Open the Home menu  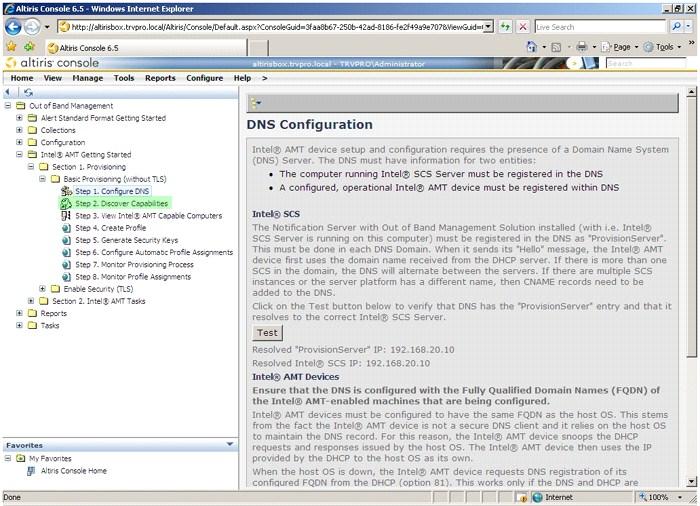22,78
